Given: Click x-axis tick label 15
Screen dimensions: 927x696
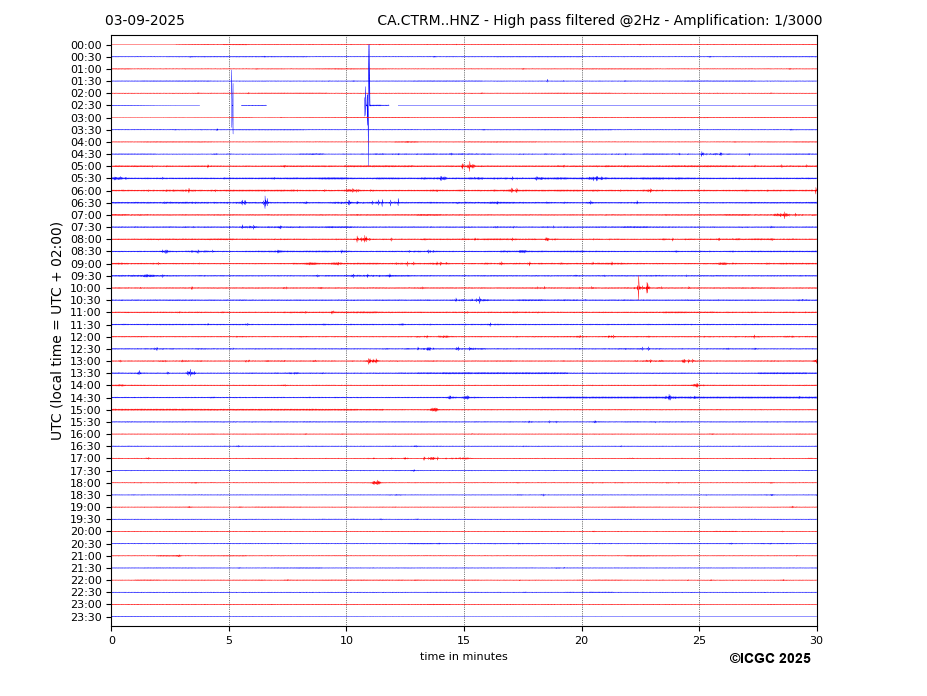Looking at the screenshot, I should point(464,640).
